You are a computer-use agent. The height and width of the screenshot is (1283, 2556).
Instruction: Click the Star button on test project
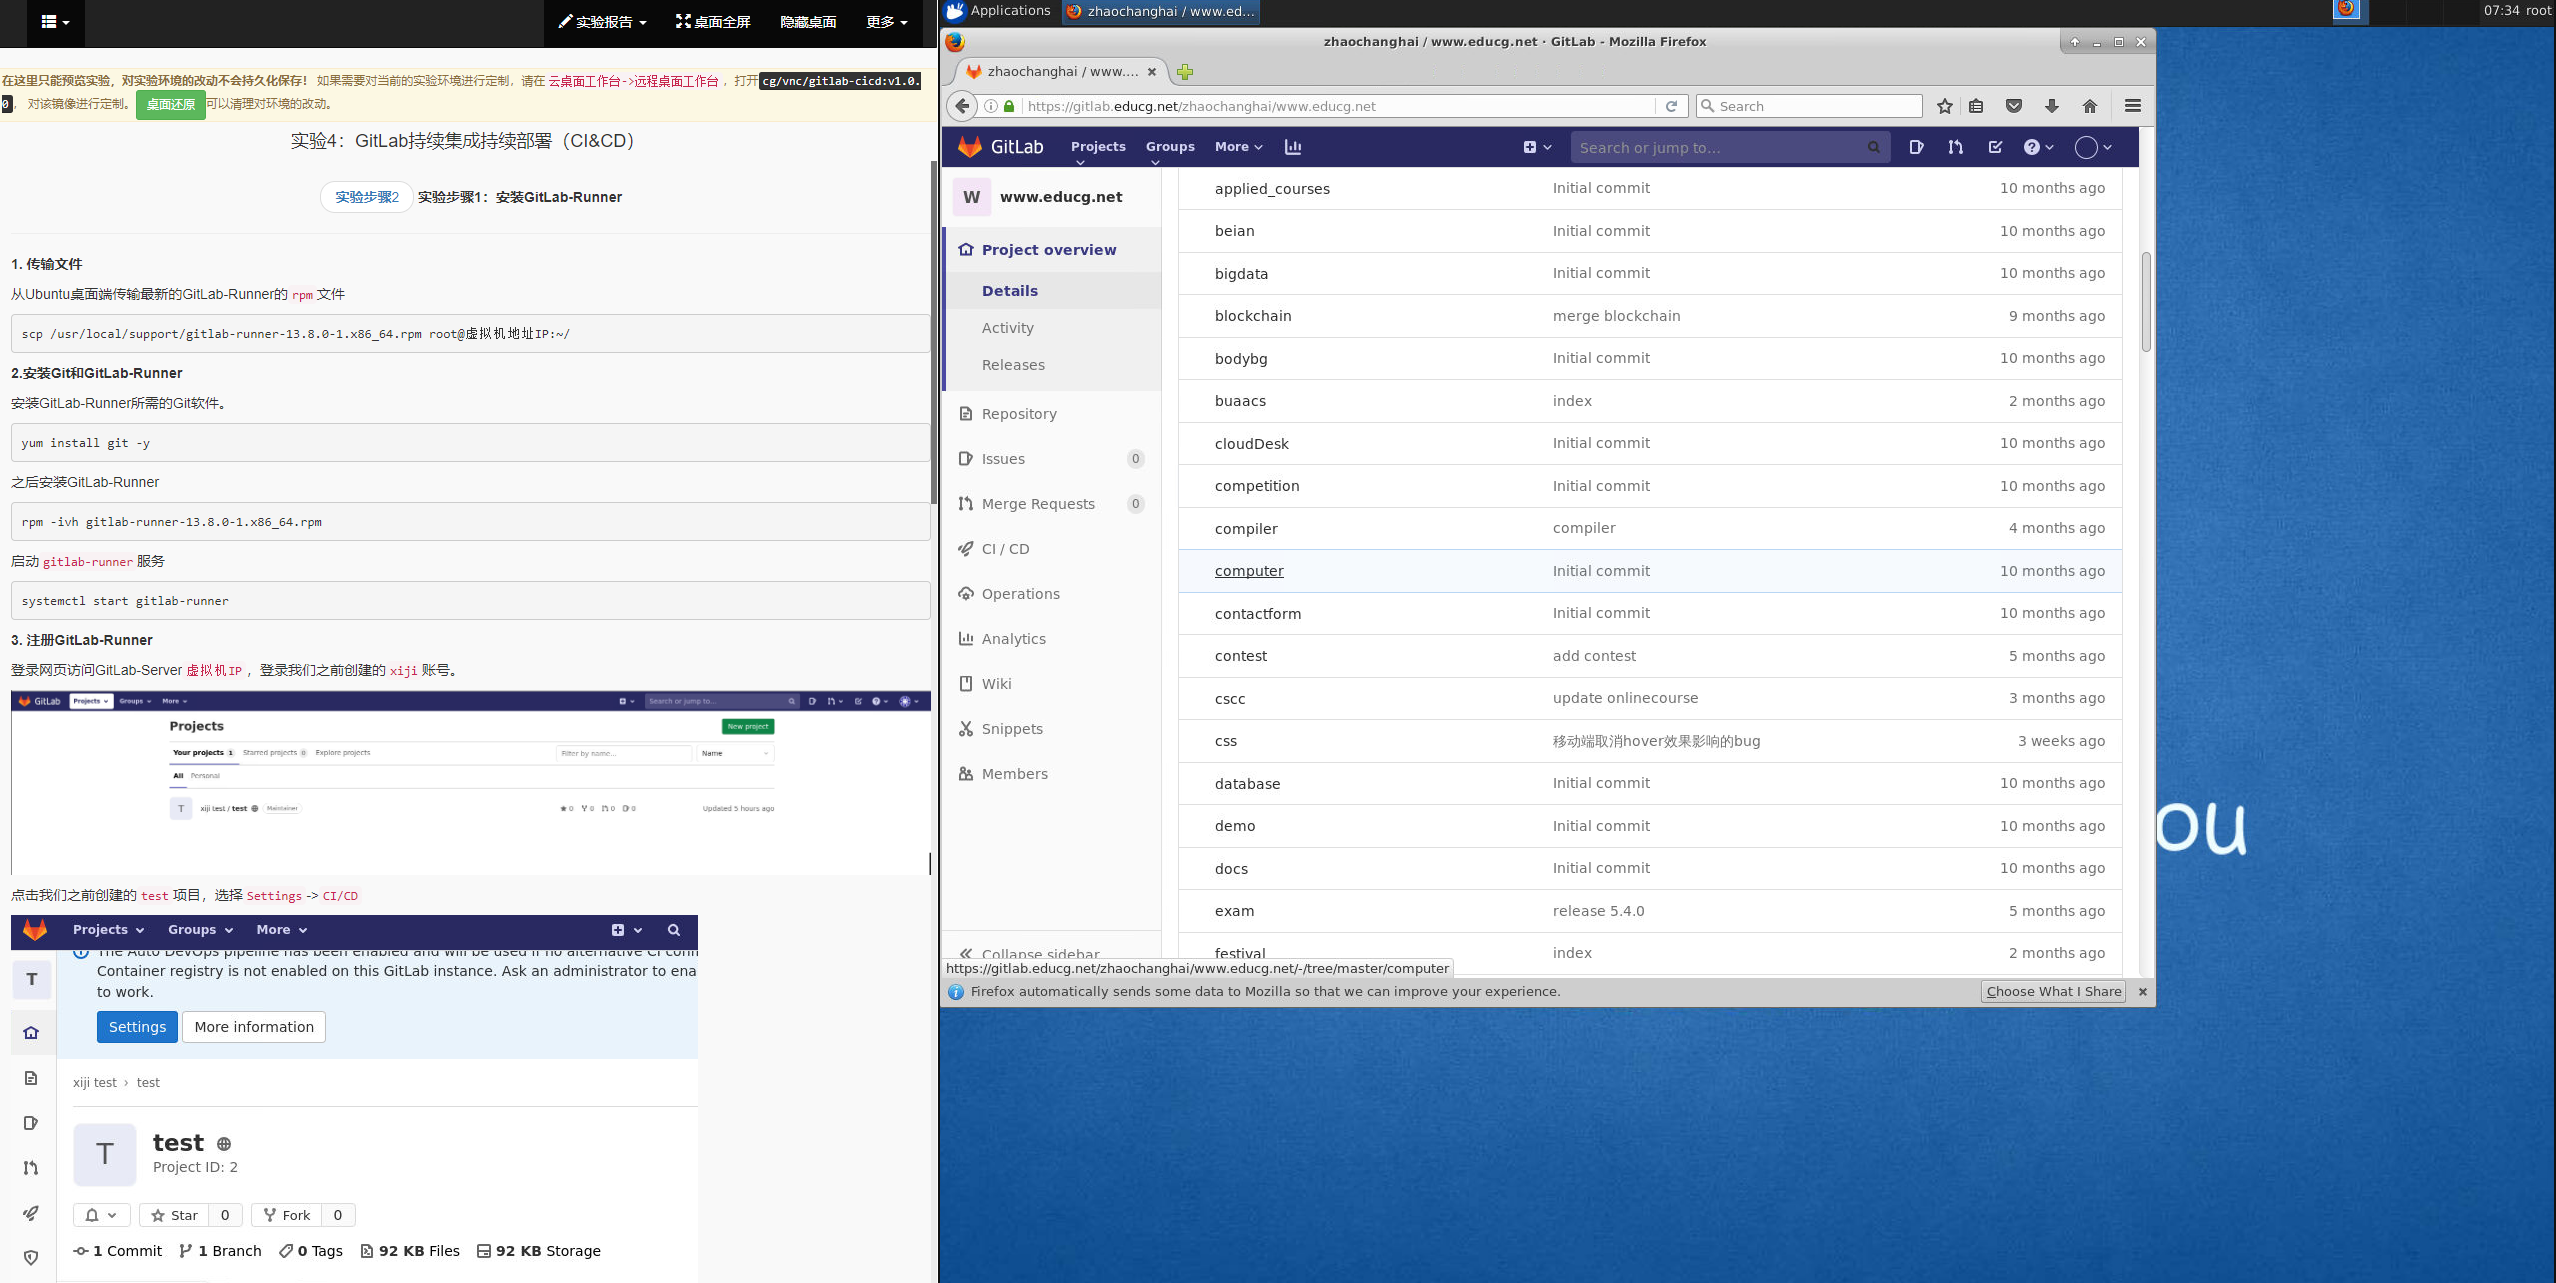174,1215
